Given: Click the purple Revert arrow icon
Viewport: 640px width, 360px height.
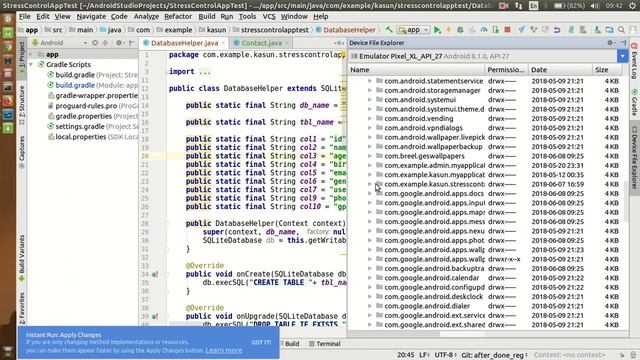Looking at the screenshot, I should point(557,30).
